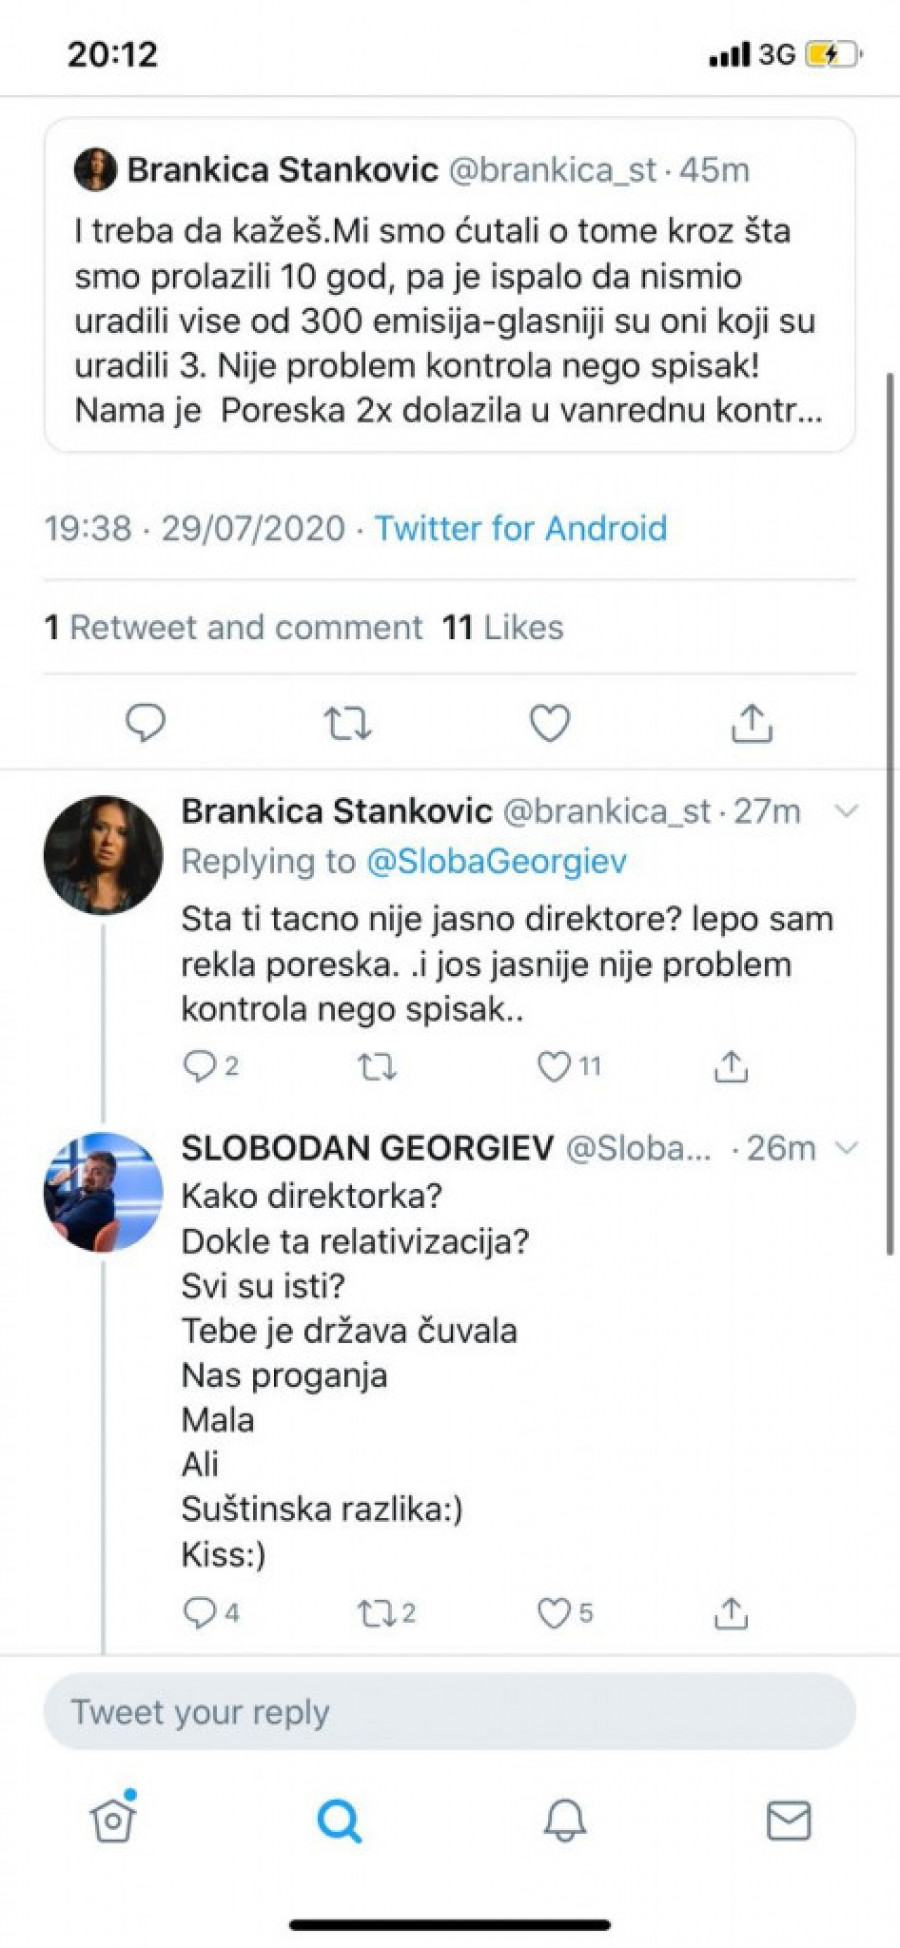Open the @SlobaGeorgiev mention link
The image size is (900, 1948).
(x=497, y=861)
